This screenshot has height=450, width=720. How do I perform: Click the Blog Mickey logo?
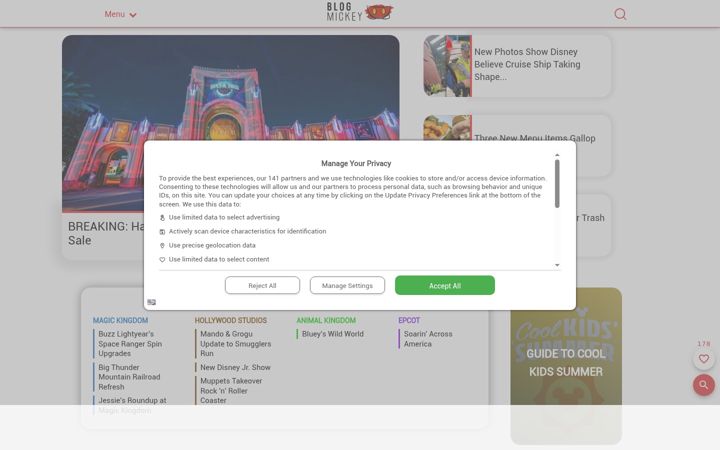[360, 12]
